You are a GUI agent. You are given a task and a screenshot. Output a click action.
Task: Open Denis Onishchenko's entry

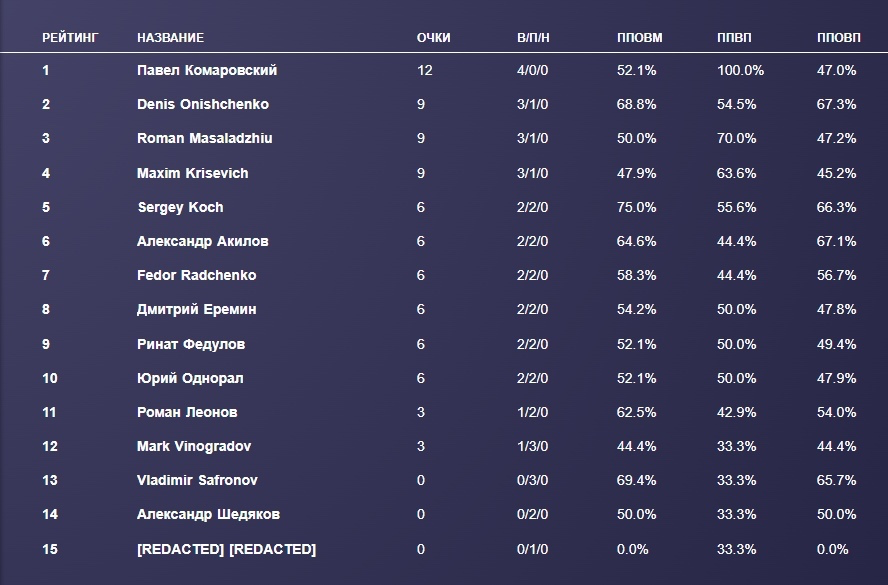pyautogui.click(x=203, y=105)
